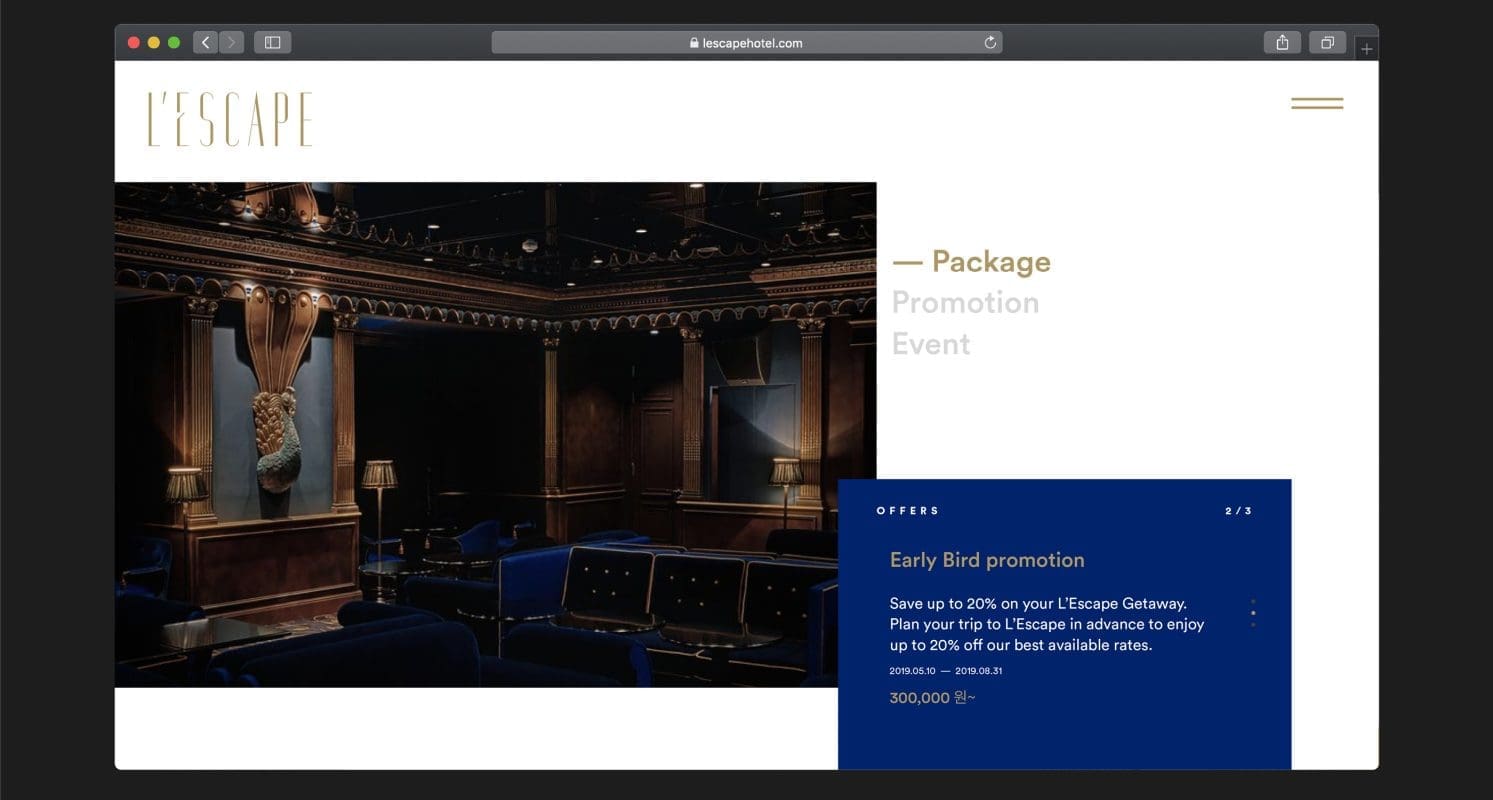The image size is (1493, 800).
Task: Select the top slide pagination dot
Action: pyautogui.click(x=1253, y=602)
